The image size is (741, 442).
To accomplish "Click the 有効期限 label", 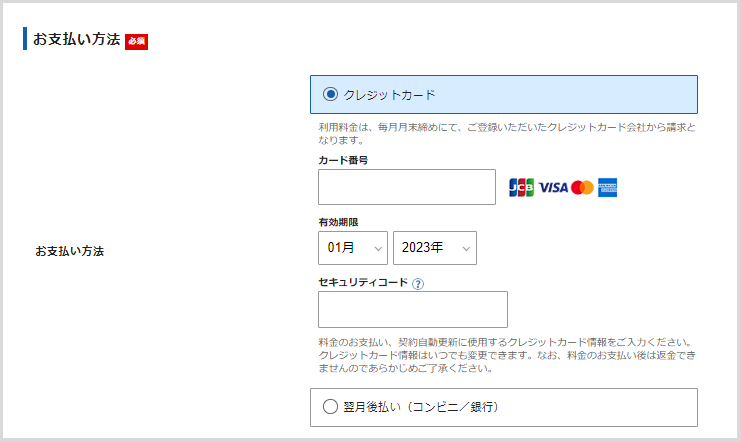I will 337,222.
